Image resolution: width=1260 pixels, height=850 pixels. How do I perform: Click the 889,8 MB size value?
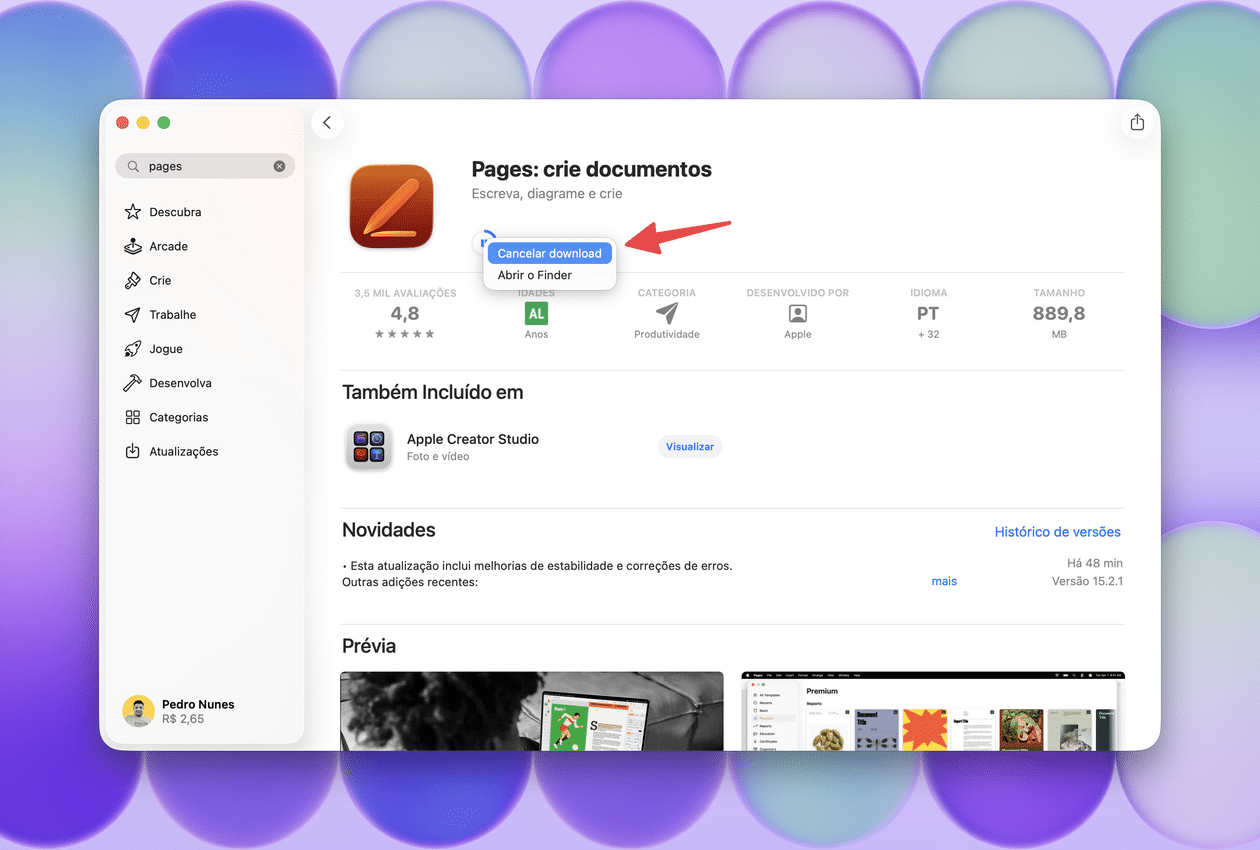[x=1059, y=313]
